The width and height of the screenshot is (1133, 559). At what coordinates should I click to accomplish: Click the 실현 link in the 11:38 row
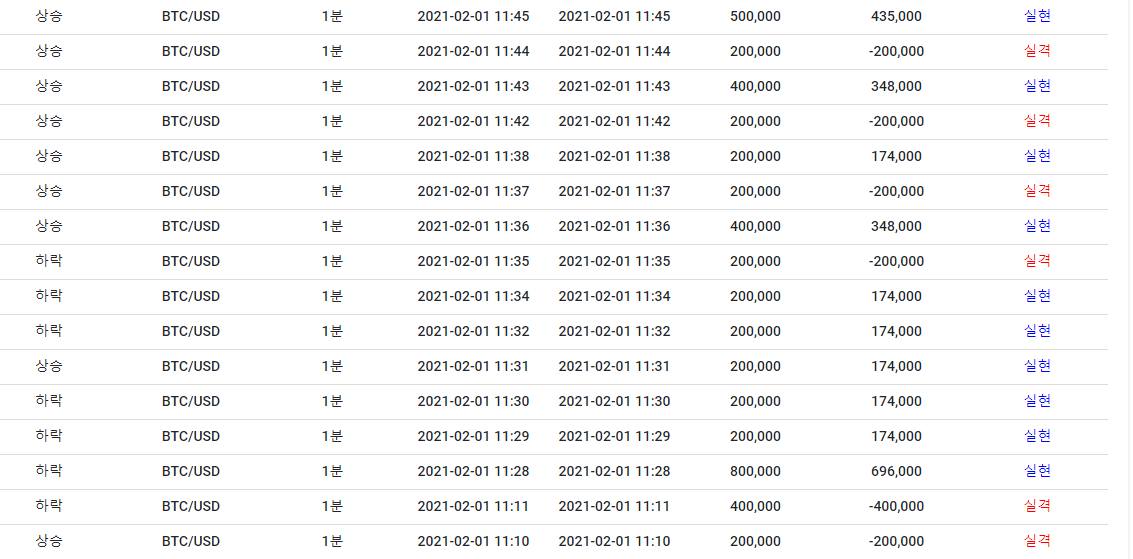(1037, 156)
